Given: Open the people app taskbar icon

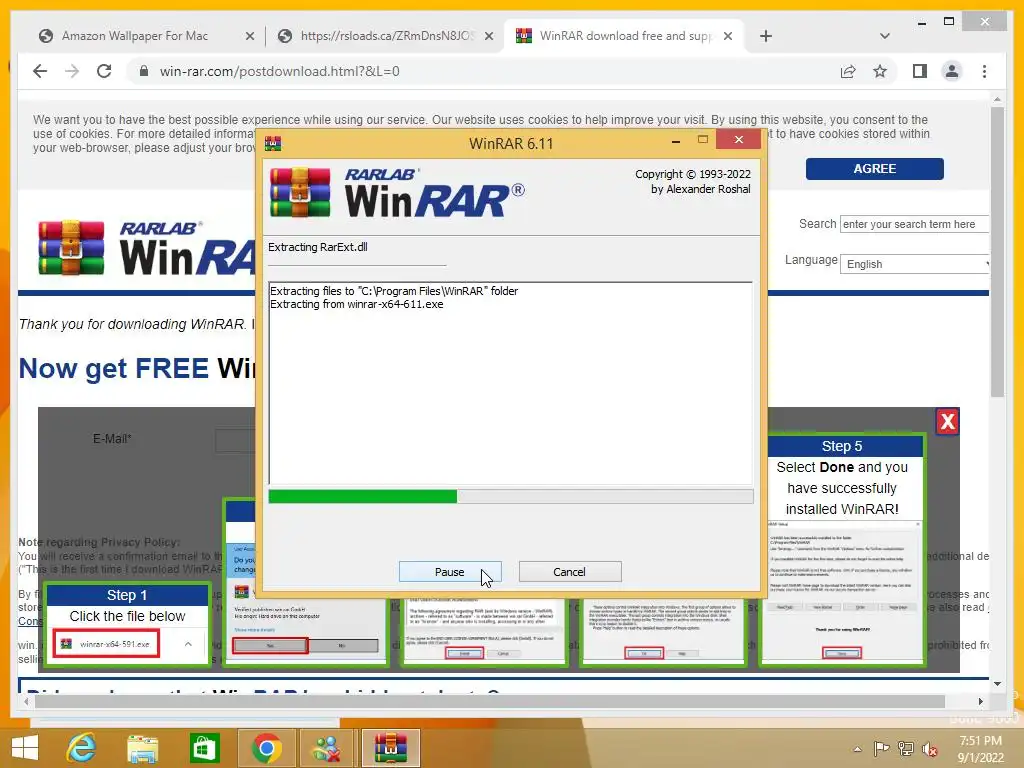Looking at the screenshot, I should click(327, 748).
